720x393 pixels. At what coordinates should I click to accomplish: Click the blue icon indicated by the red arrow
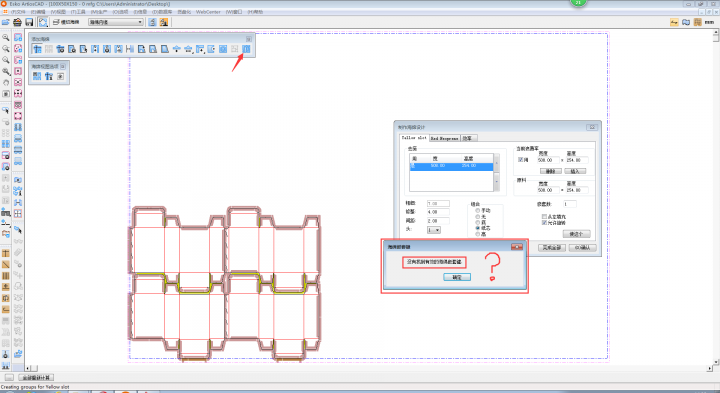pos(246,49)
